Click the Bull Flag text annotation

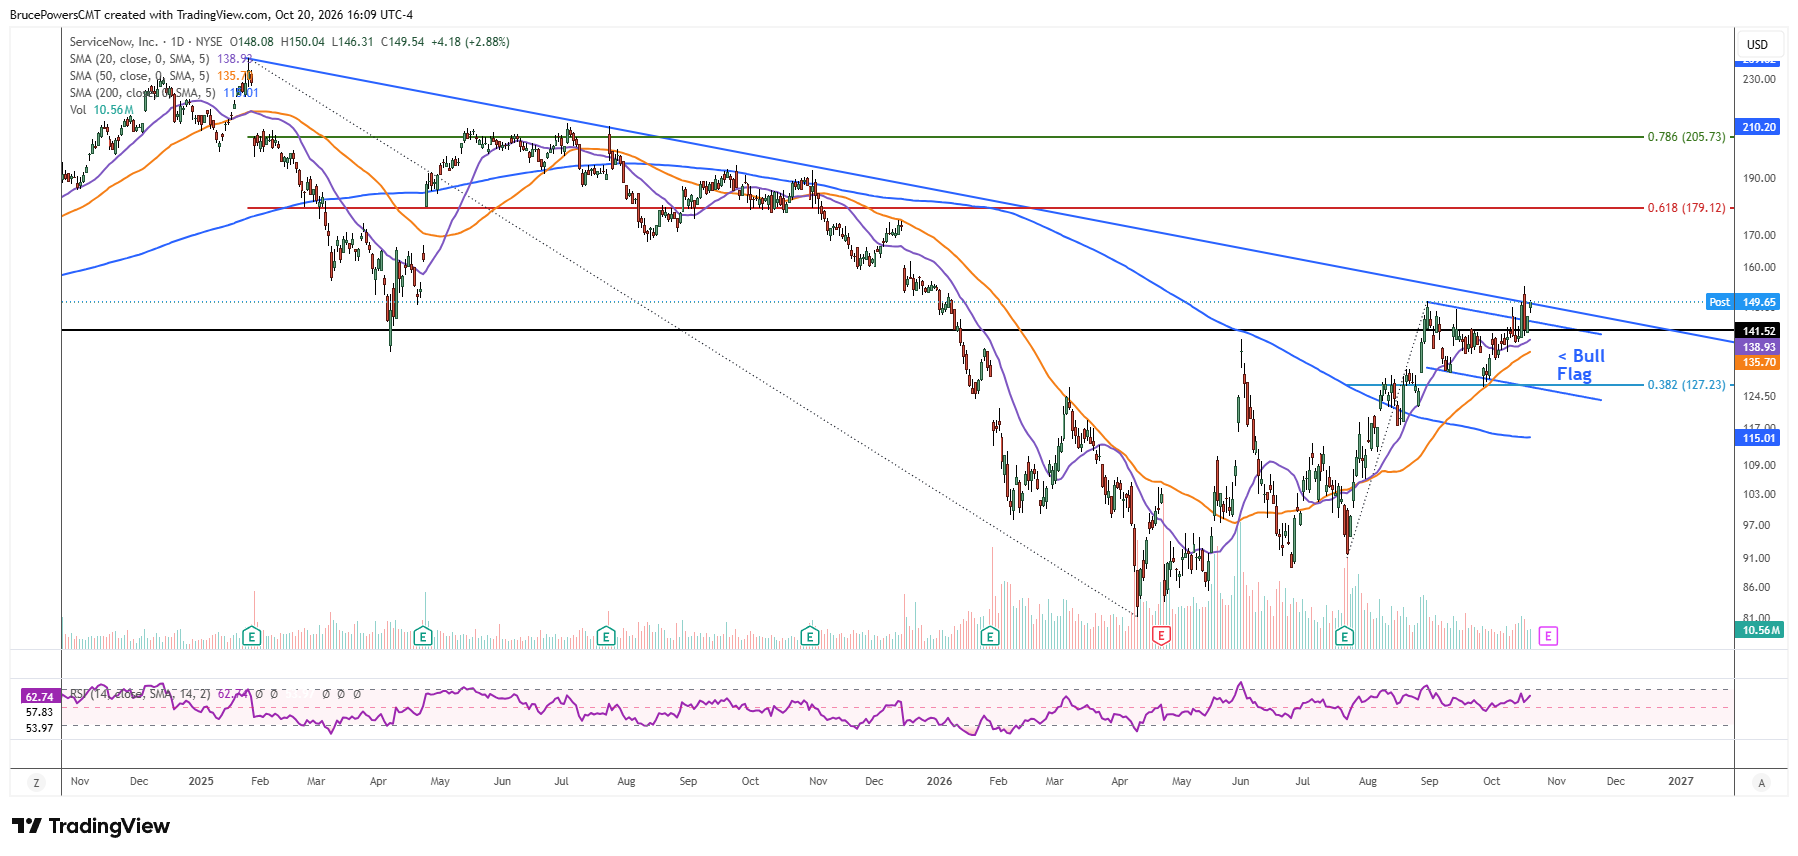(1579, 365)
